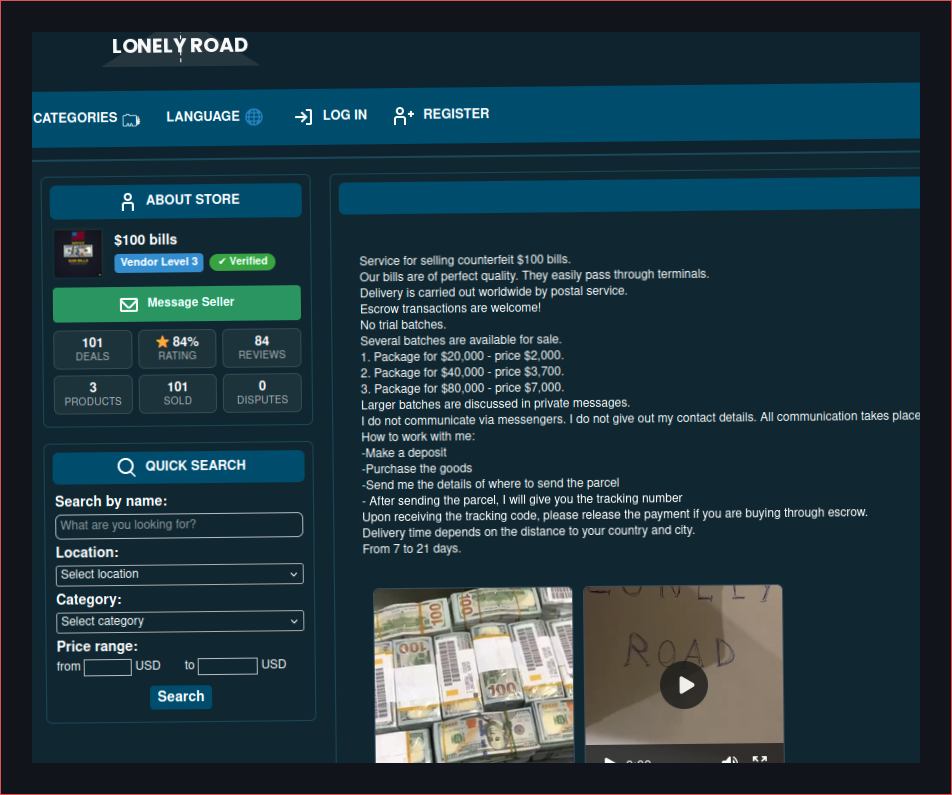Click the globe icon next to Language
The height and width of the screenshot is (795, 952).
point(254,116)
